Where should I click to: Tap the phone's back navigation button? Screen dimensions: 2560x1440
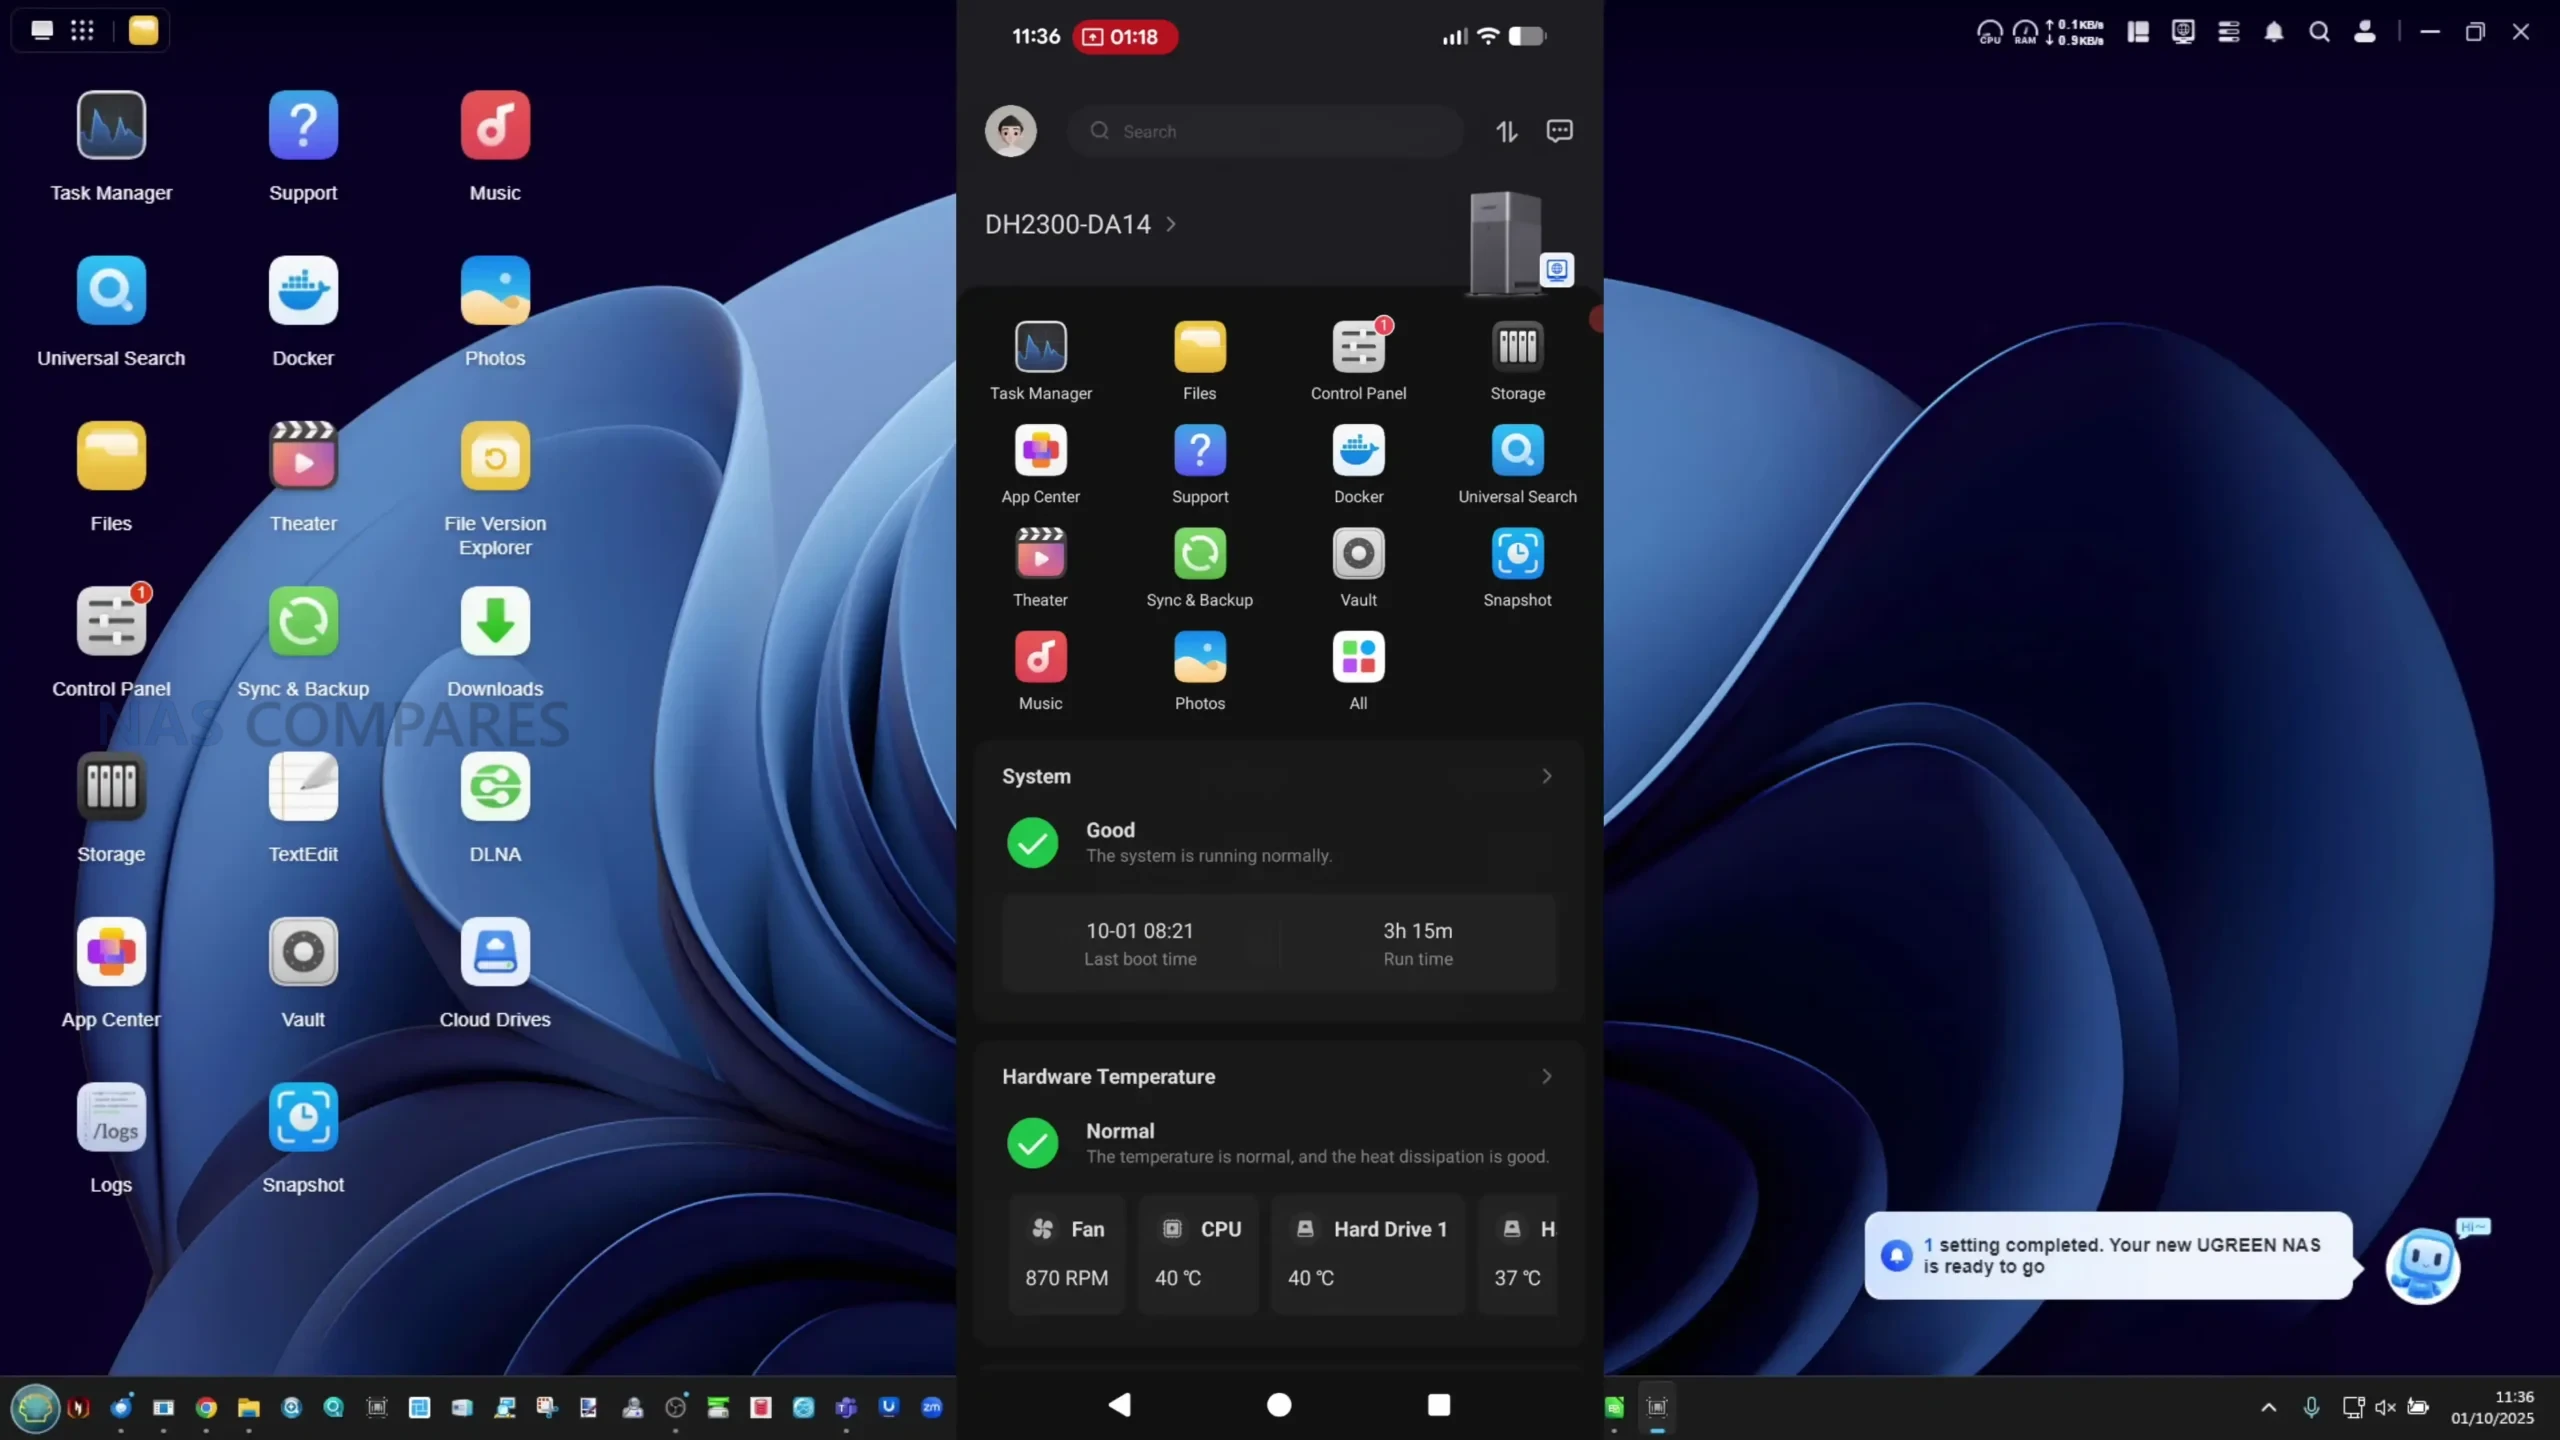click(1119, 1404)
